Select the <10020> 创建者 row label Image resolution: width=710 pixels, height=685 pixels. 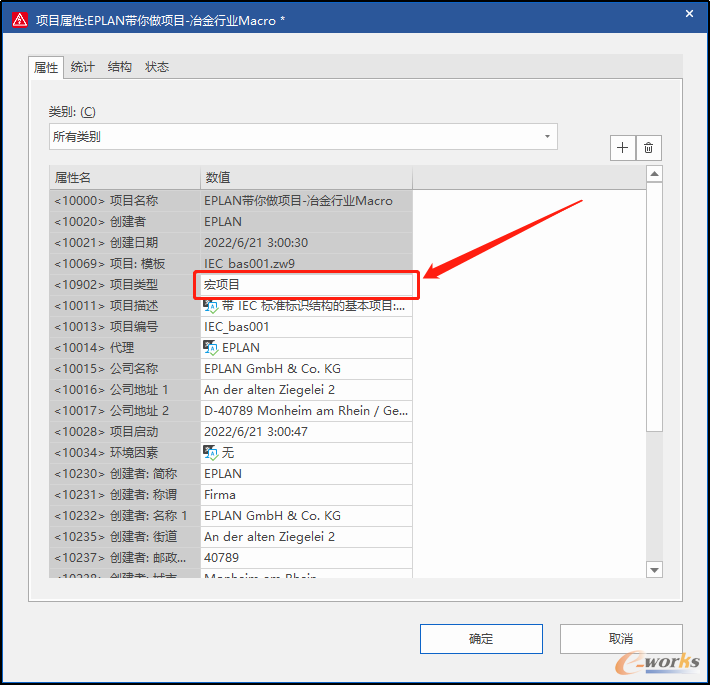pyautogui.click(x=125, y=222)
